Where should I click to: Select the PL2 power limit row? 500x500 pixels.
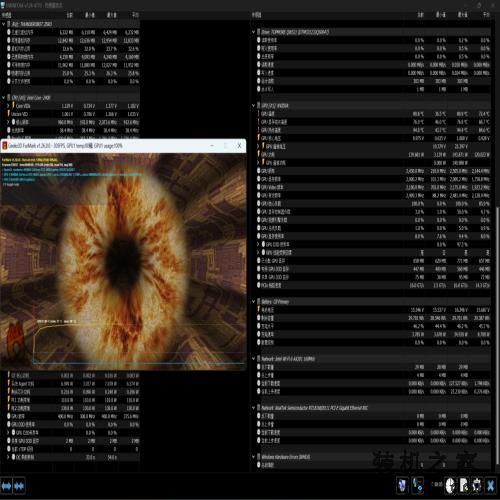coord(73,408)
